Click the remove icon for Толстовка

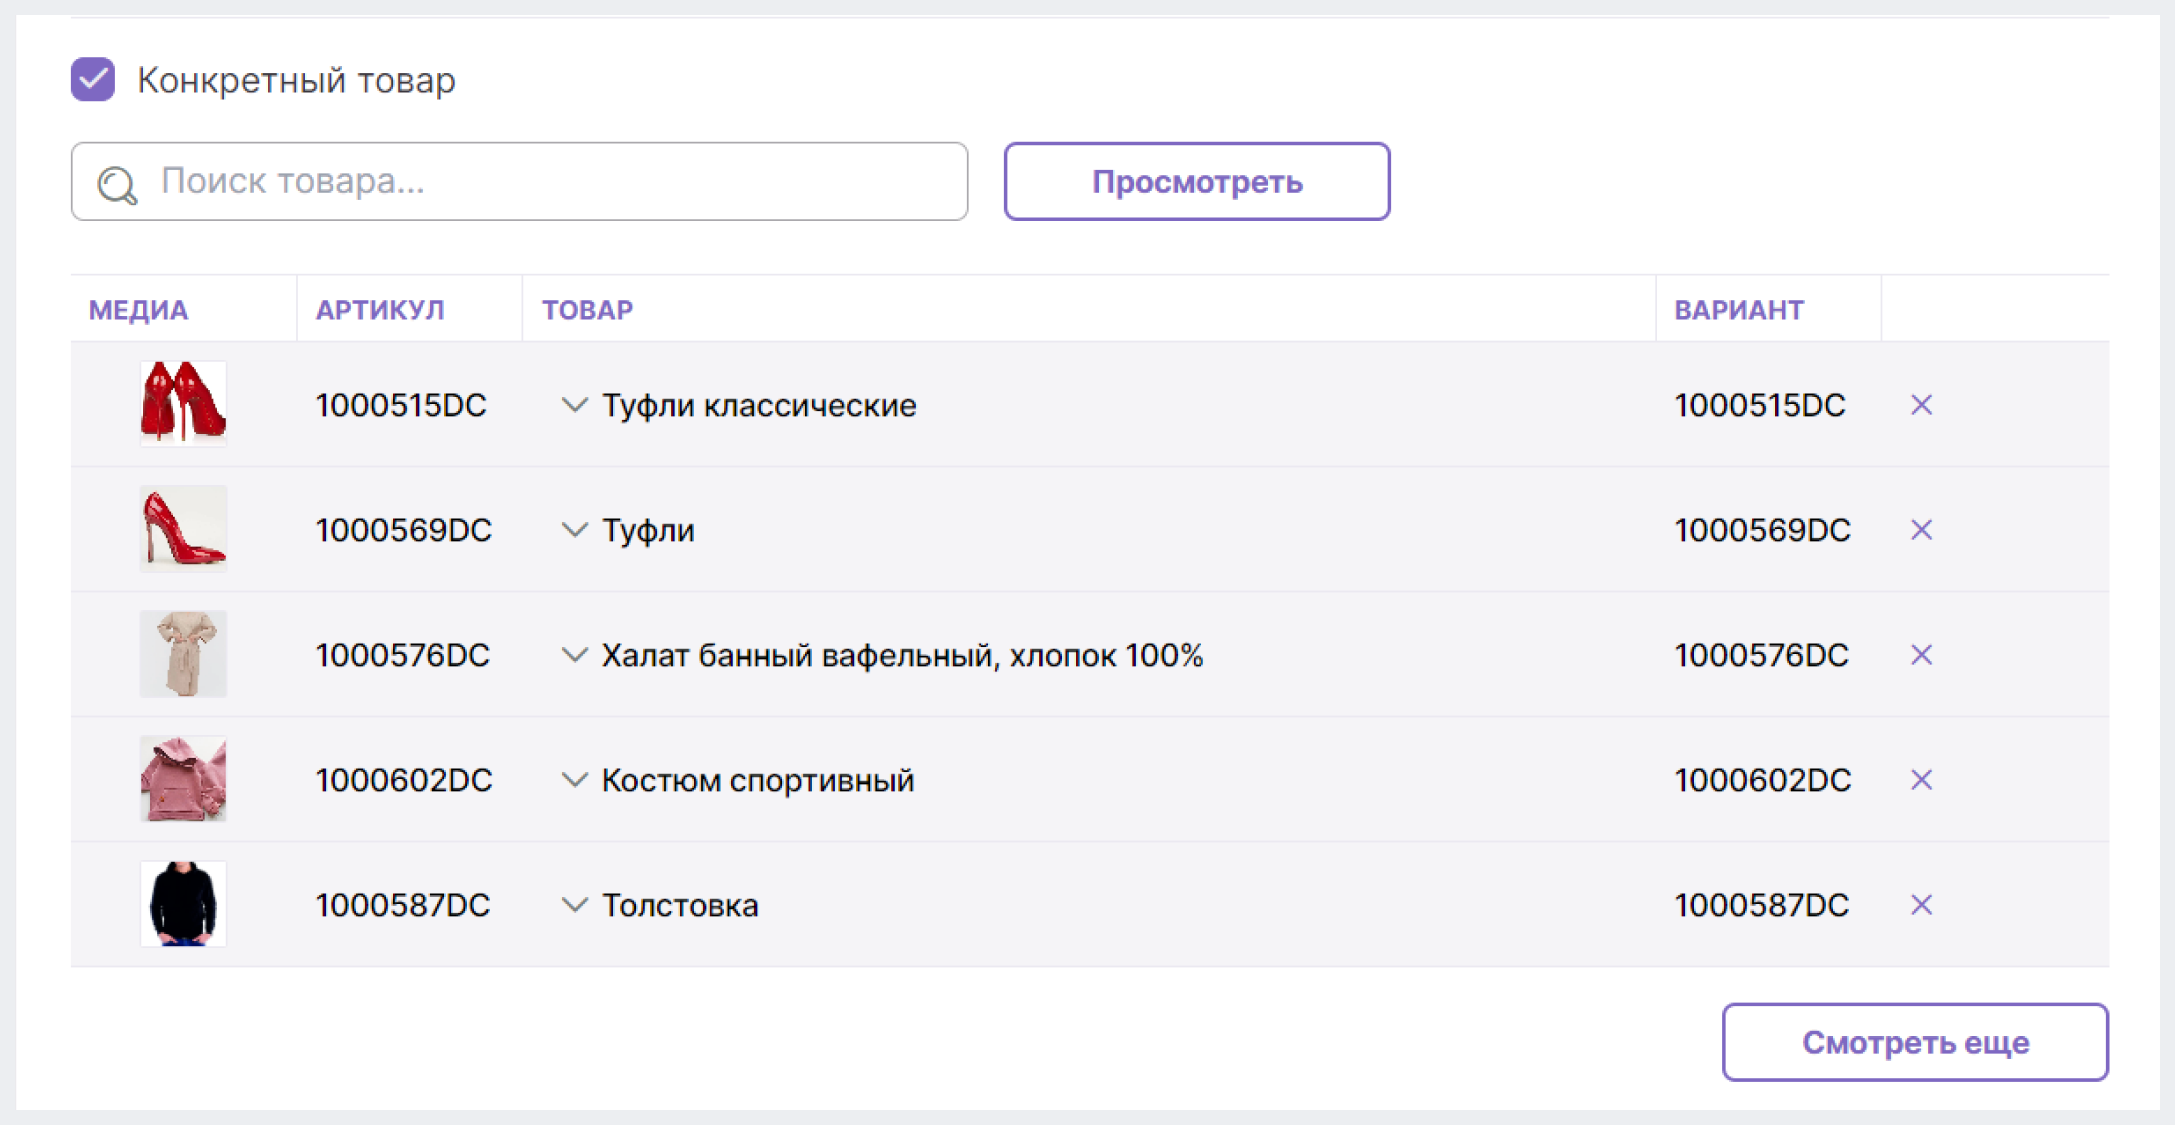1922,903
